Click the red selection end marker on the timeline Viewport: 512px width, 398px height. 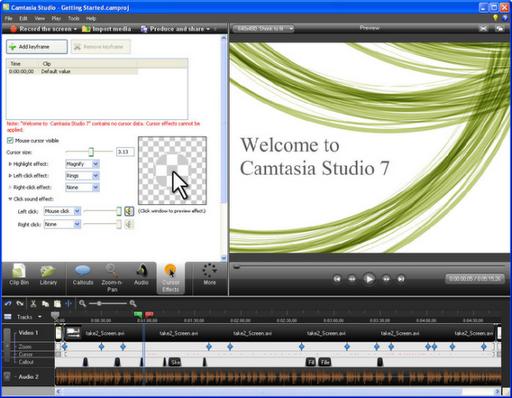(x=149, y=315)
